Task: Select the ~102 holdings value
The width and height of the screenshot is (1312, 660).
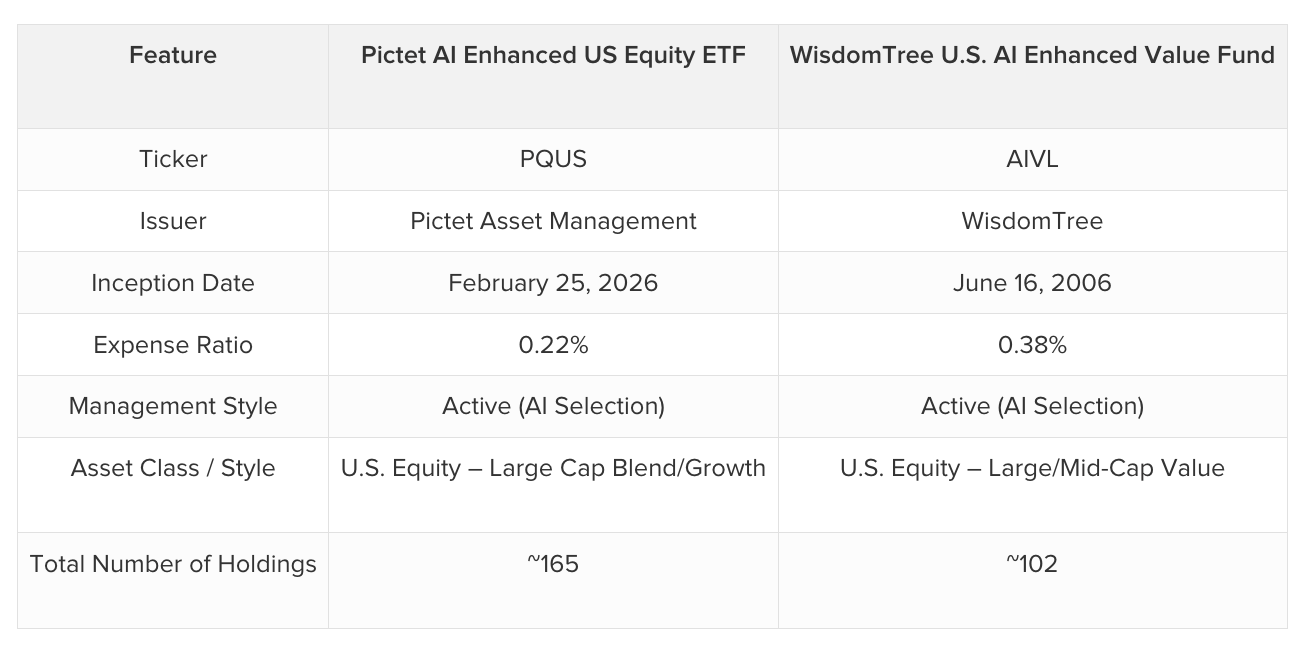Action: coord(1032,564)
